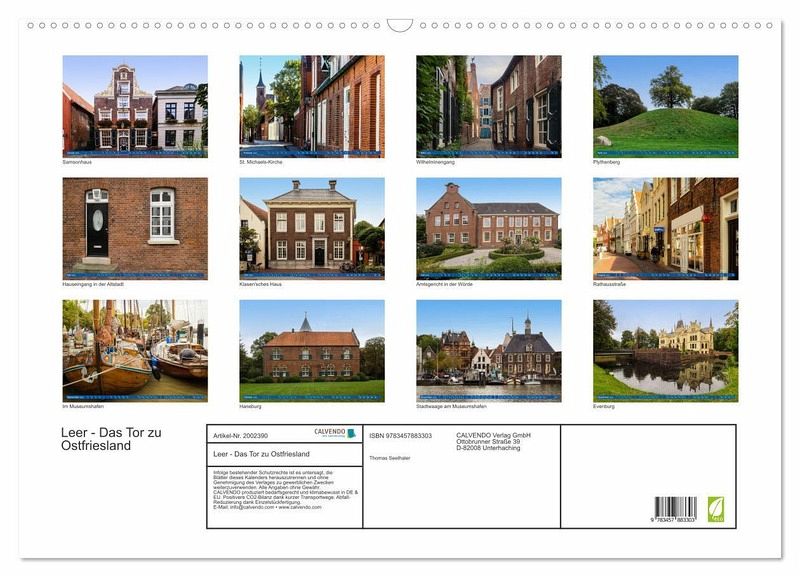Select the 'Evenburg' caption
Screen dimensions: 800x577
tap(604, 407)
